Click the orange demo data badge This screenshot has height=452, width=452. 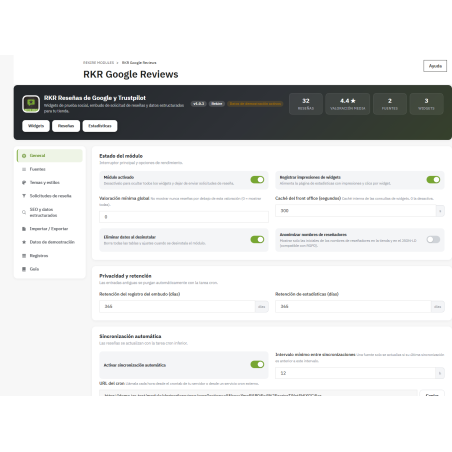click(x=255, y=104)
